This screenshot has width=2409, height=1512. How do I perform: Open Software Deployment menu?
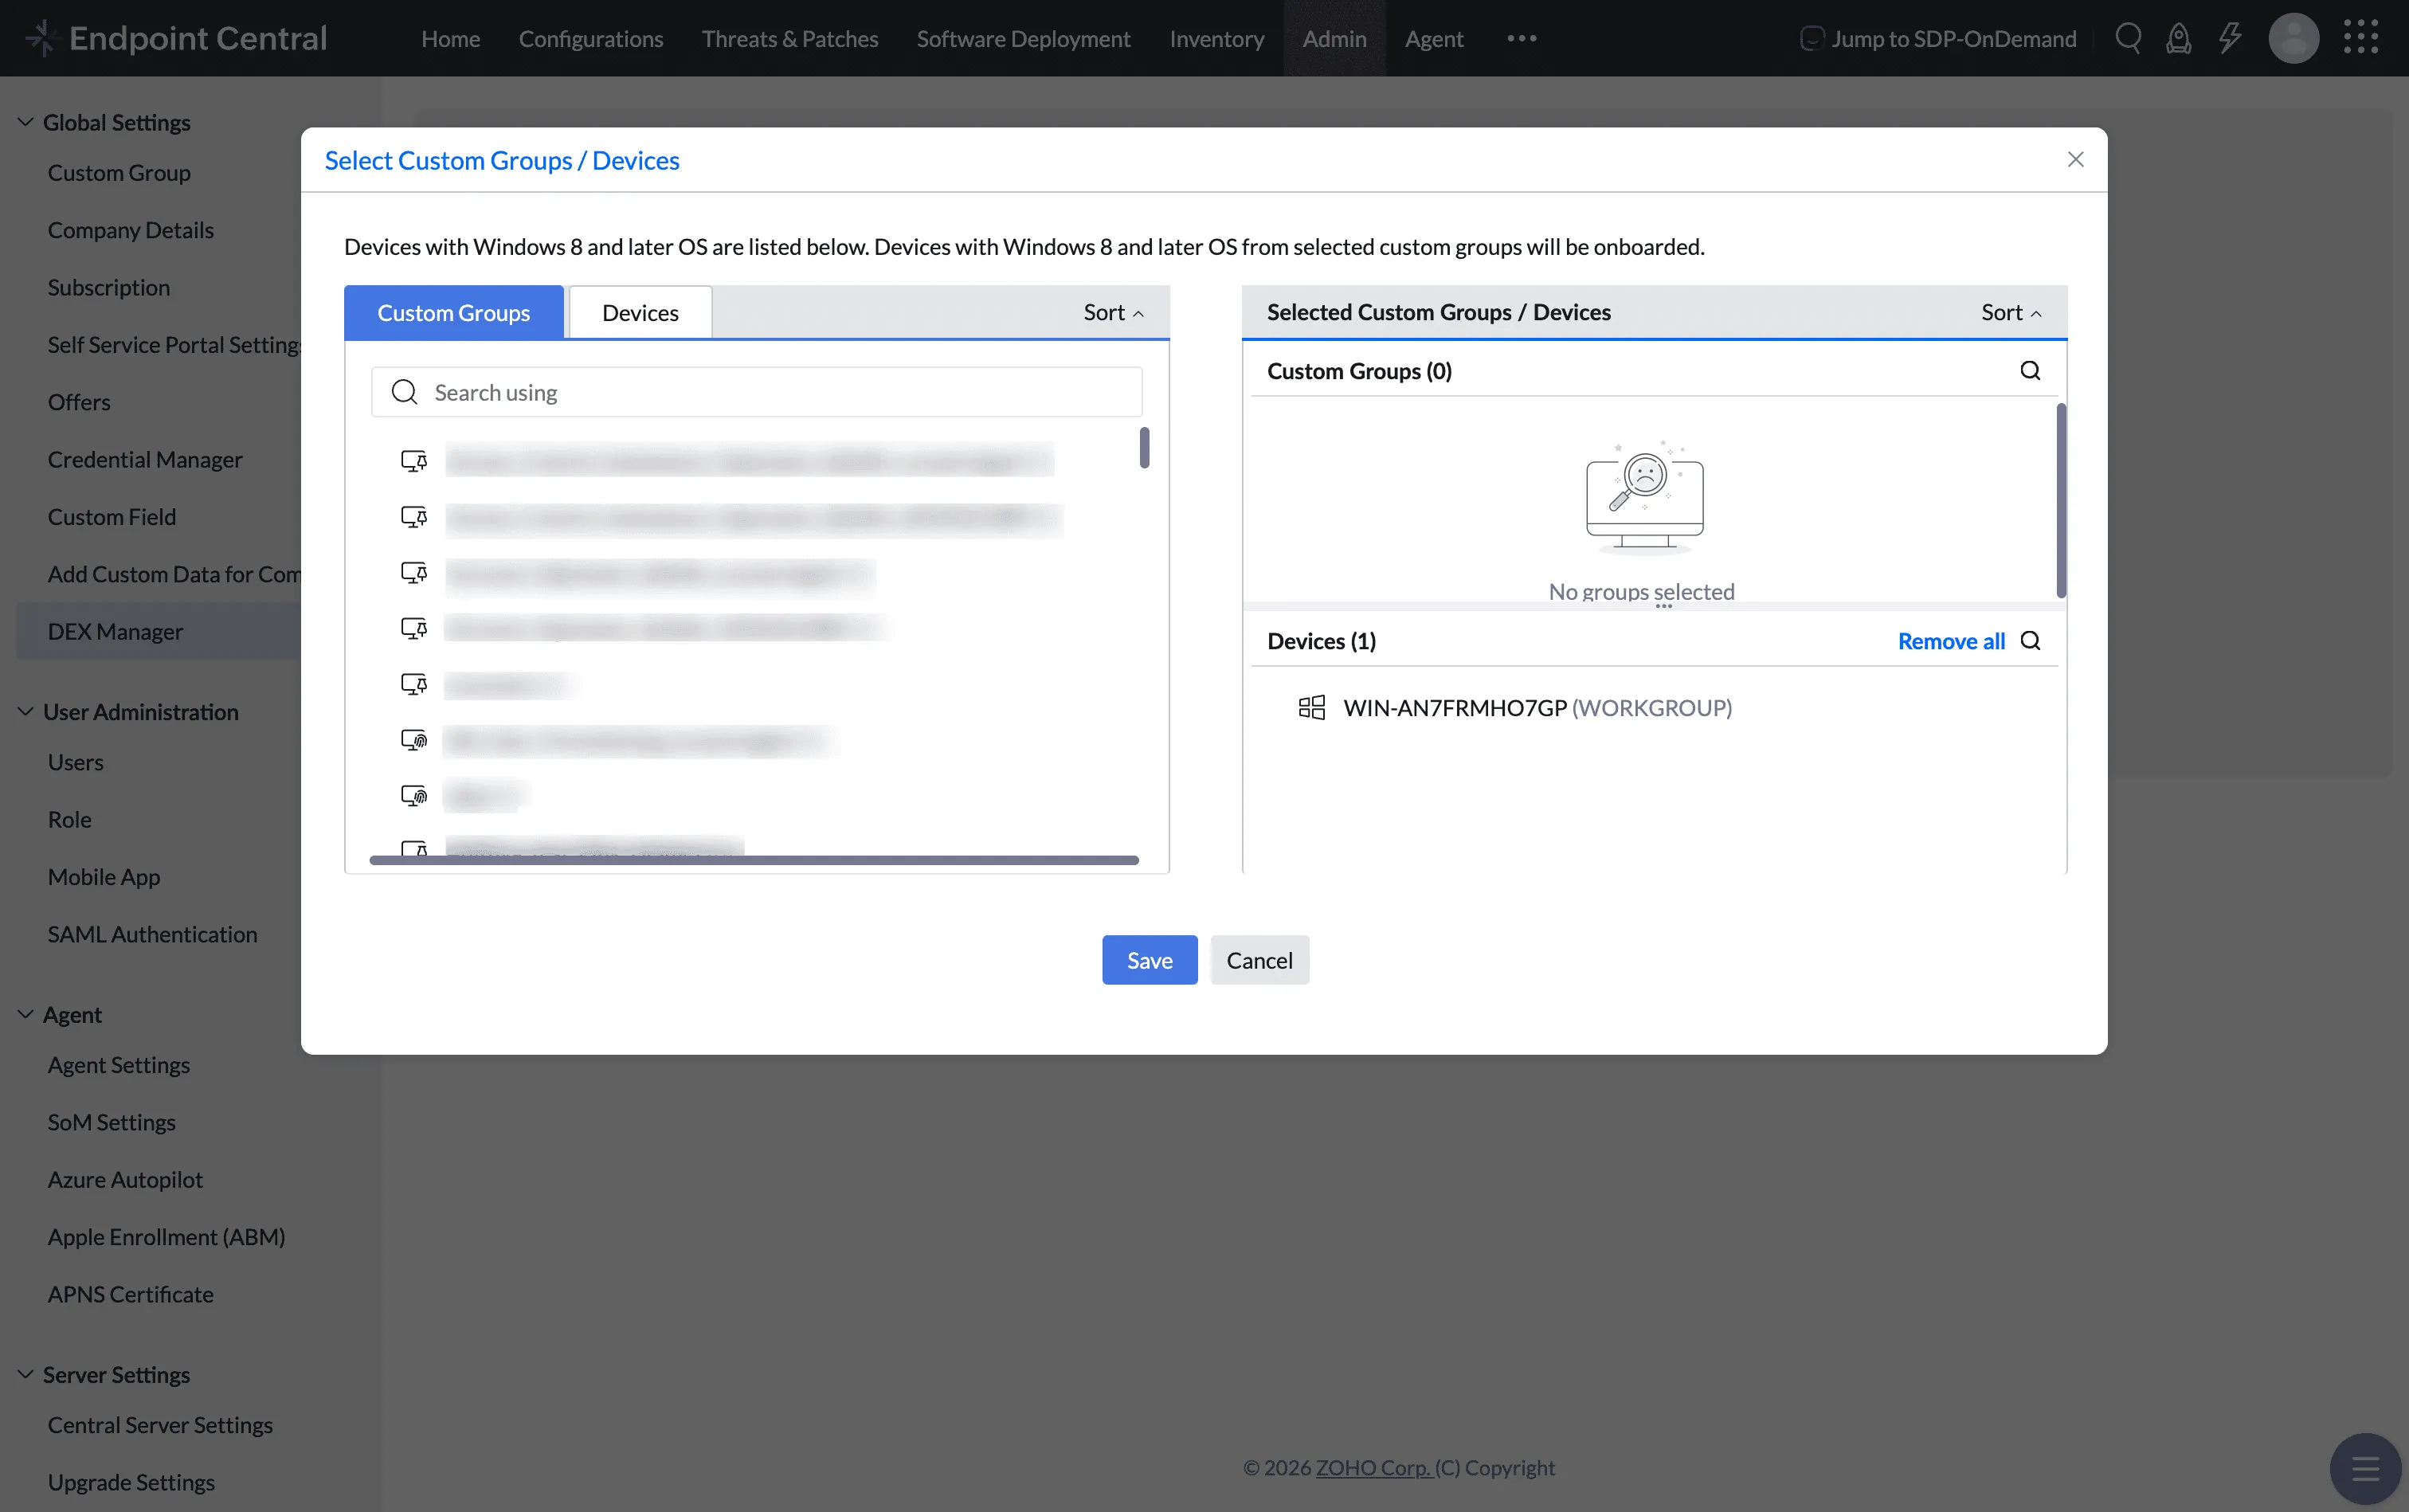[x=1023, y=39]
